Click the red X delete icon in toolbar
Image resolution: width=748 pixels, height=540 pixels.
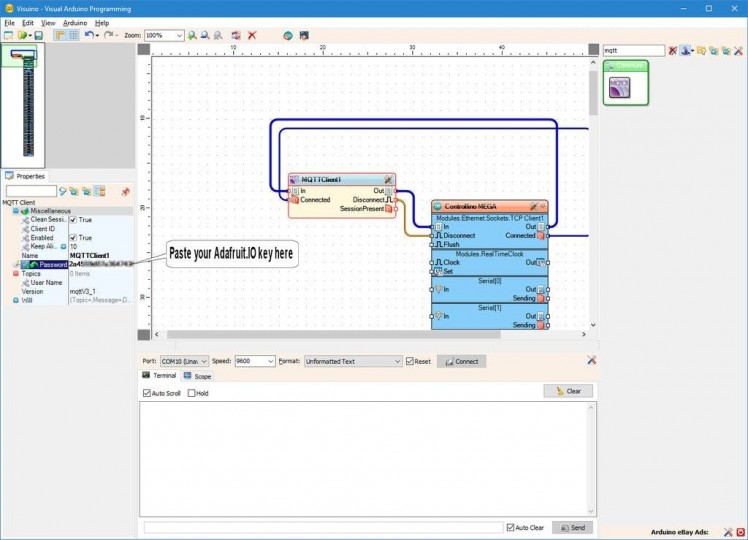point(252,35)
